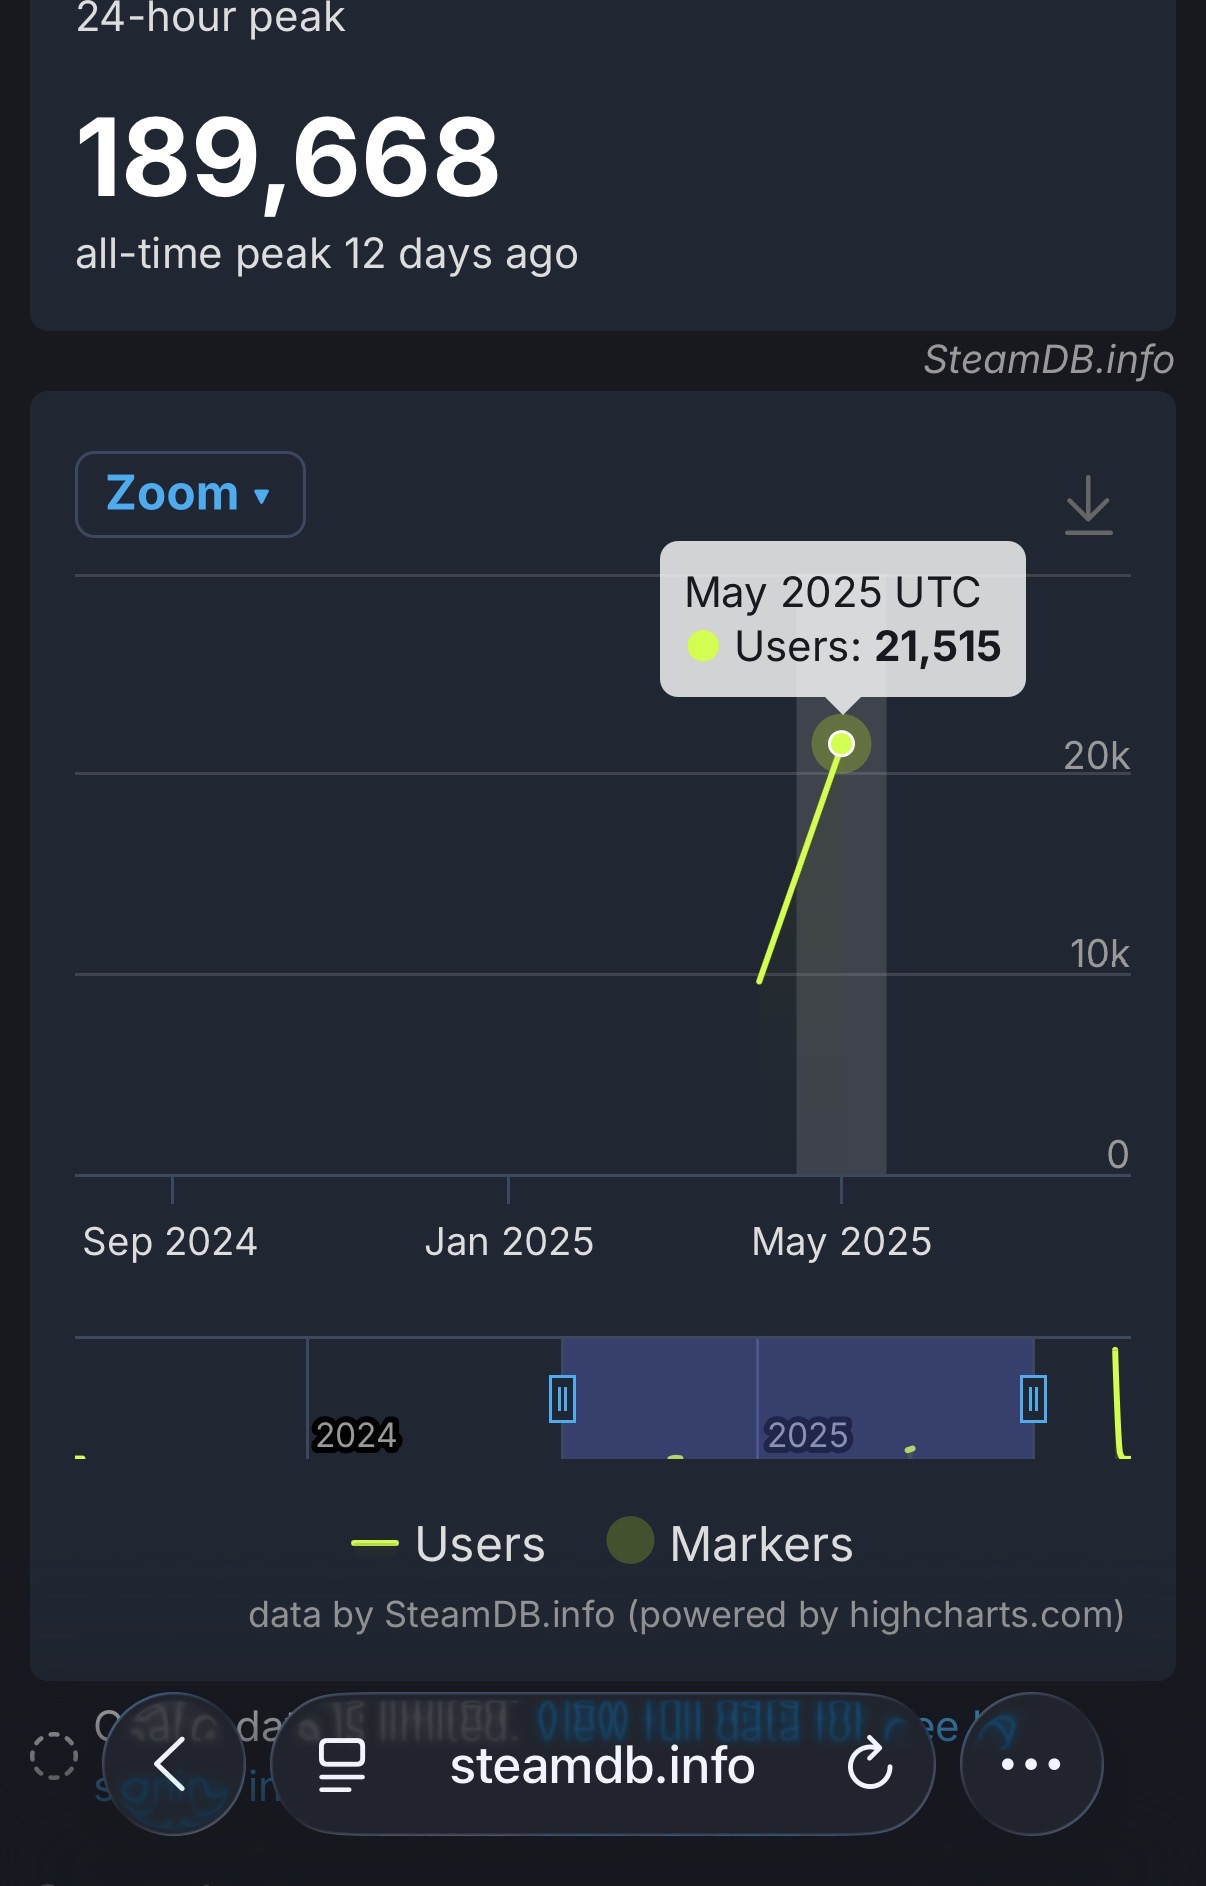Tap the steamdb.info address bar
This screenshot has height=1886, width=1206.
pos(603,1764)
